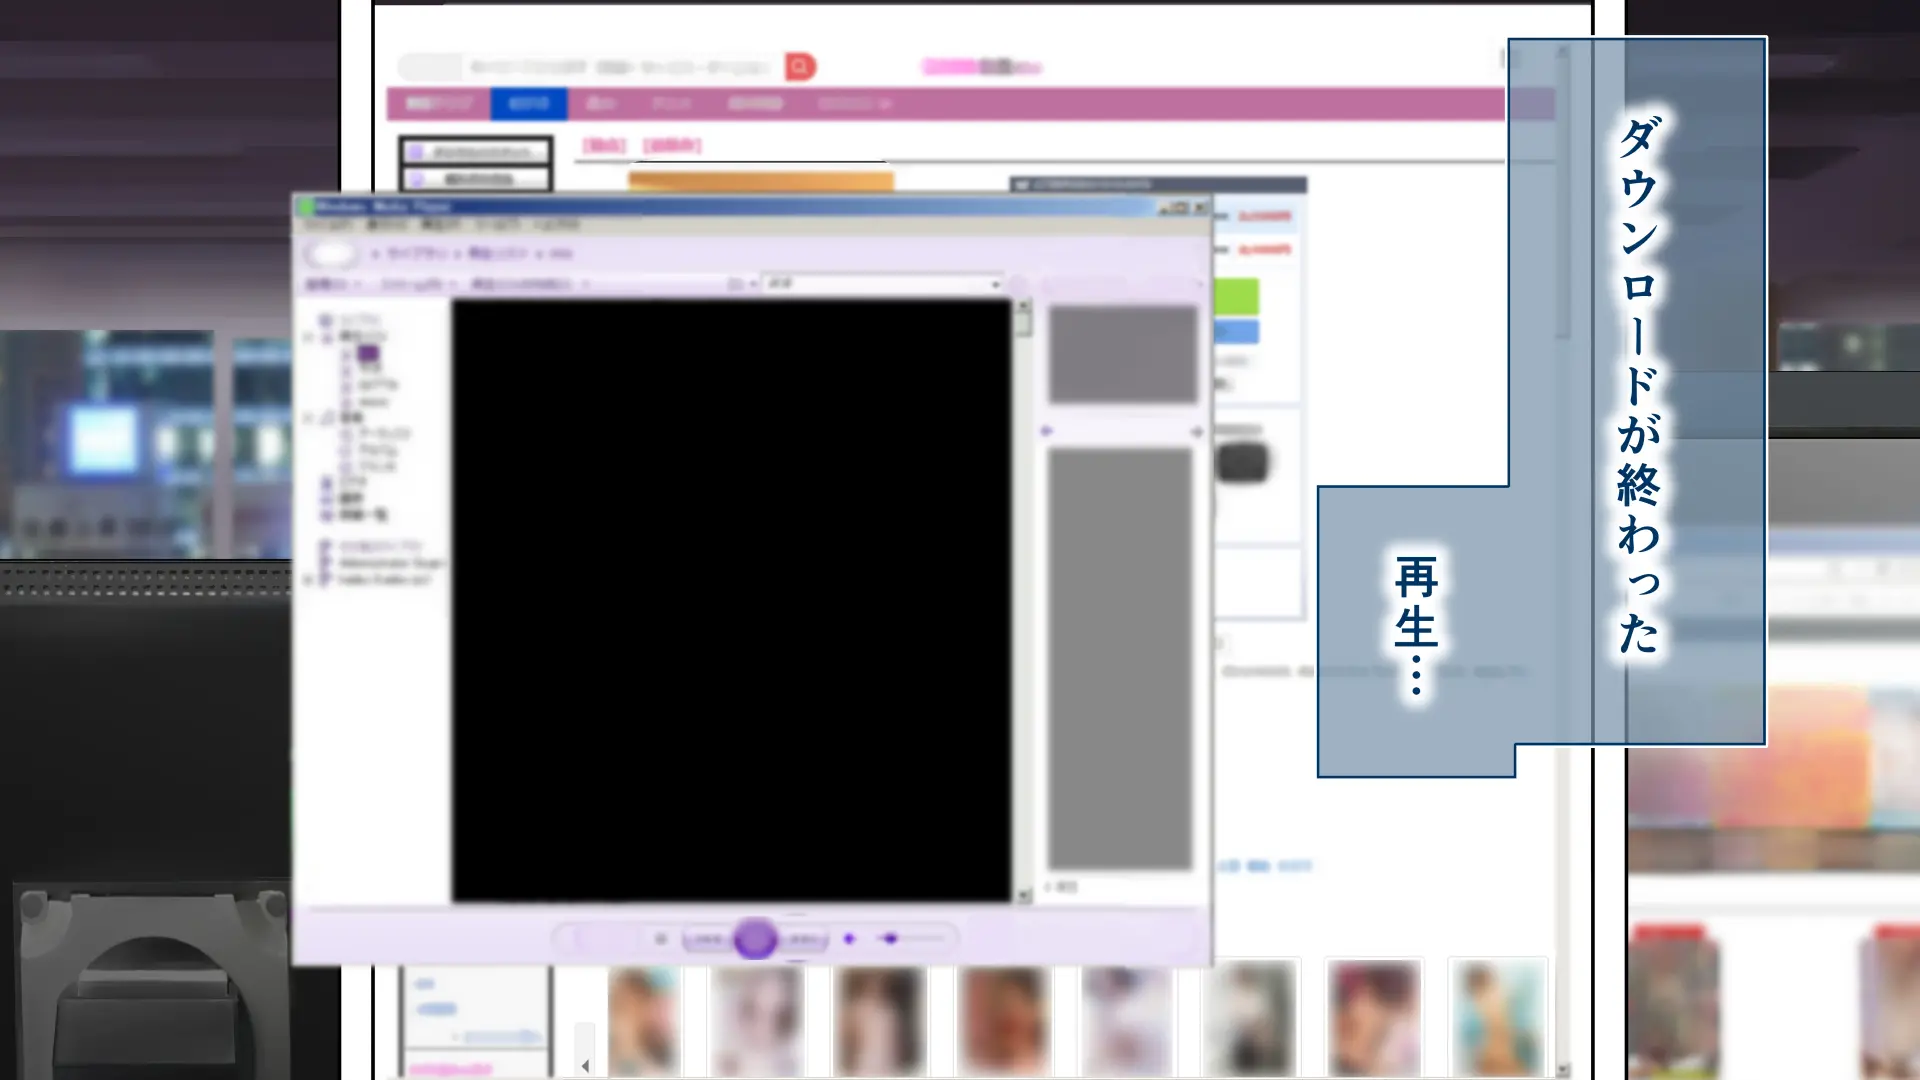
Task: Select the blue highlighted tab in the pink navigation bar
Action: tap(529, 103)
